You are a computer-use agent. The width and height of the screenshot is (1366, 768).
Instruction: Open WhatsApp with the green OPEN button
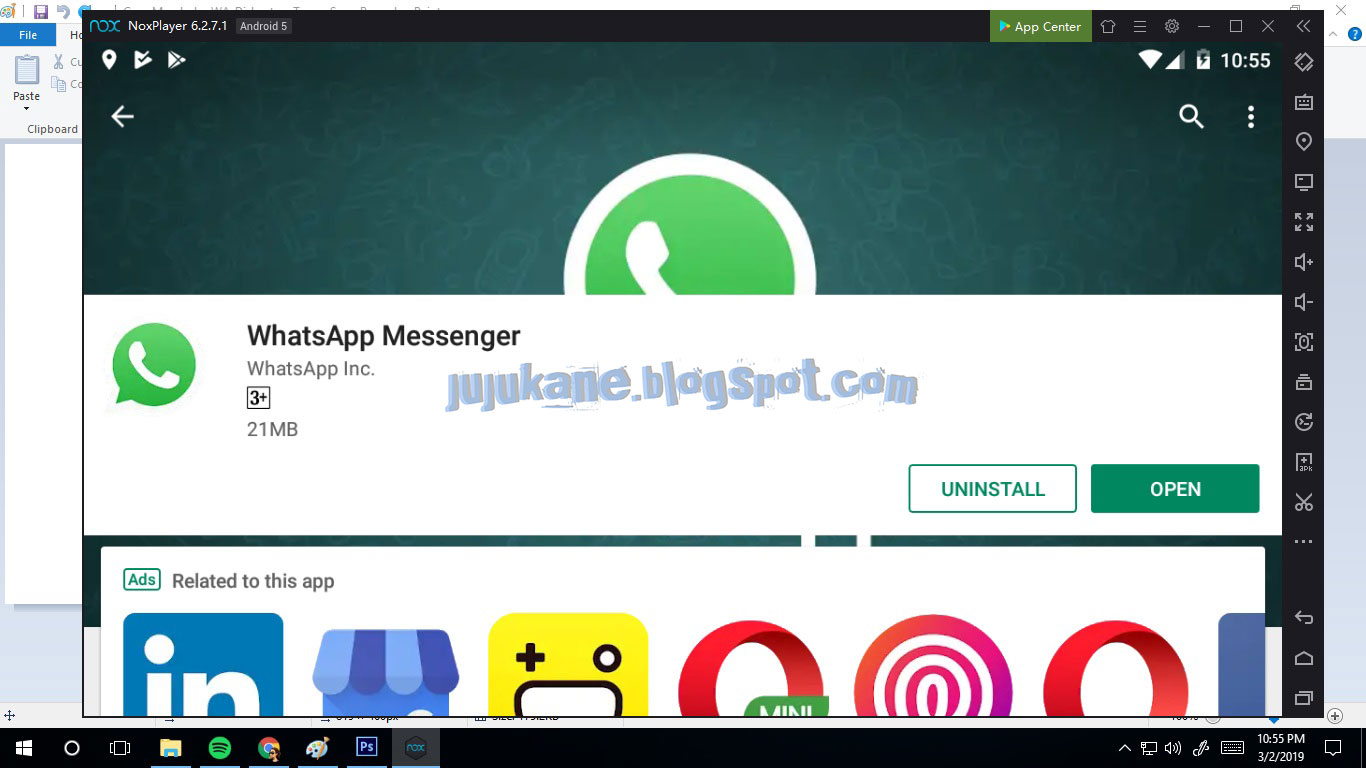coord(1175,489)
